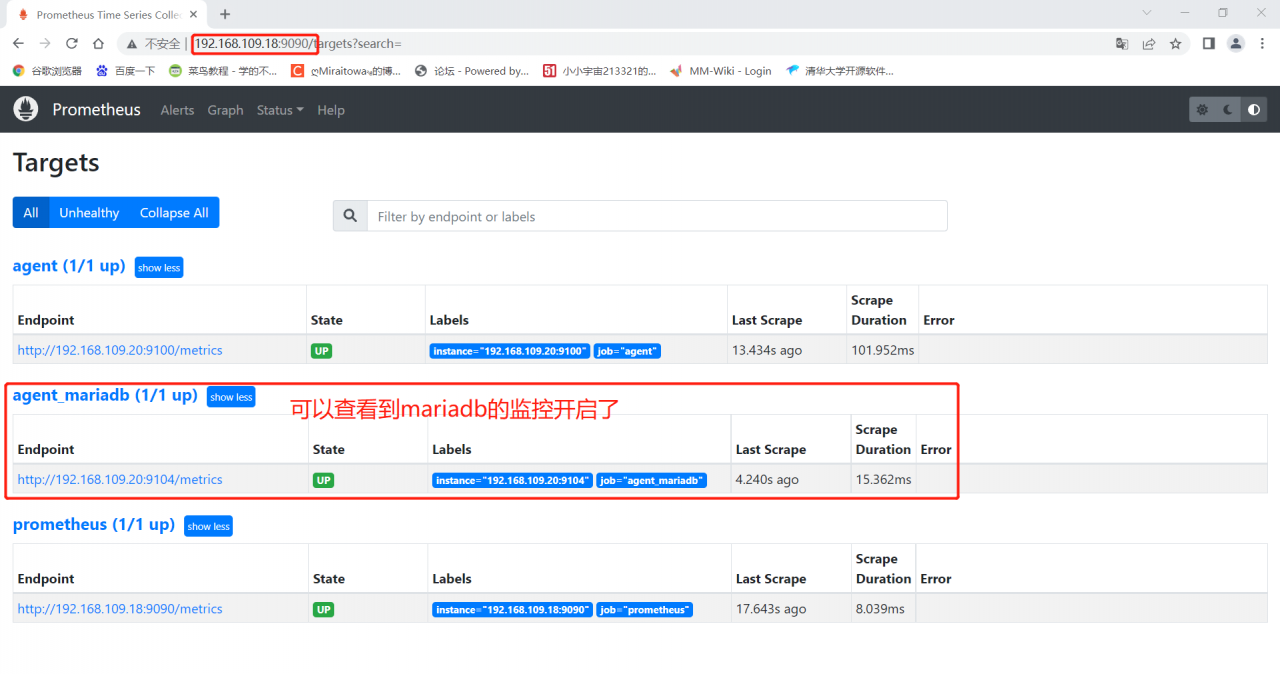The image size is (1280, 674).
Task: Close the Prometheus browser tab
Action: coord(193,15)
